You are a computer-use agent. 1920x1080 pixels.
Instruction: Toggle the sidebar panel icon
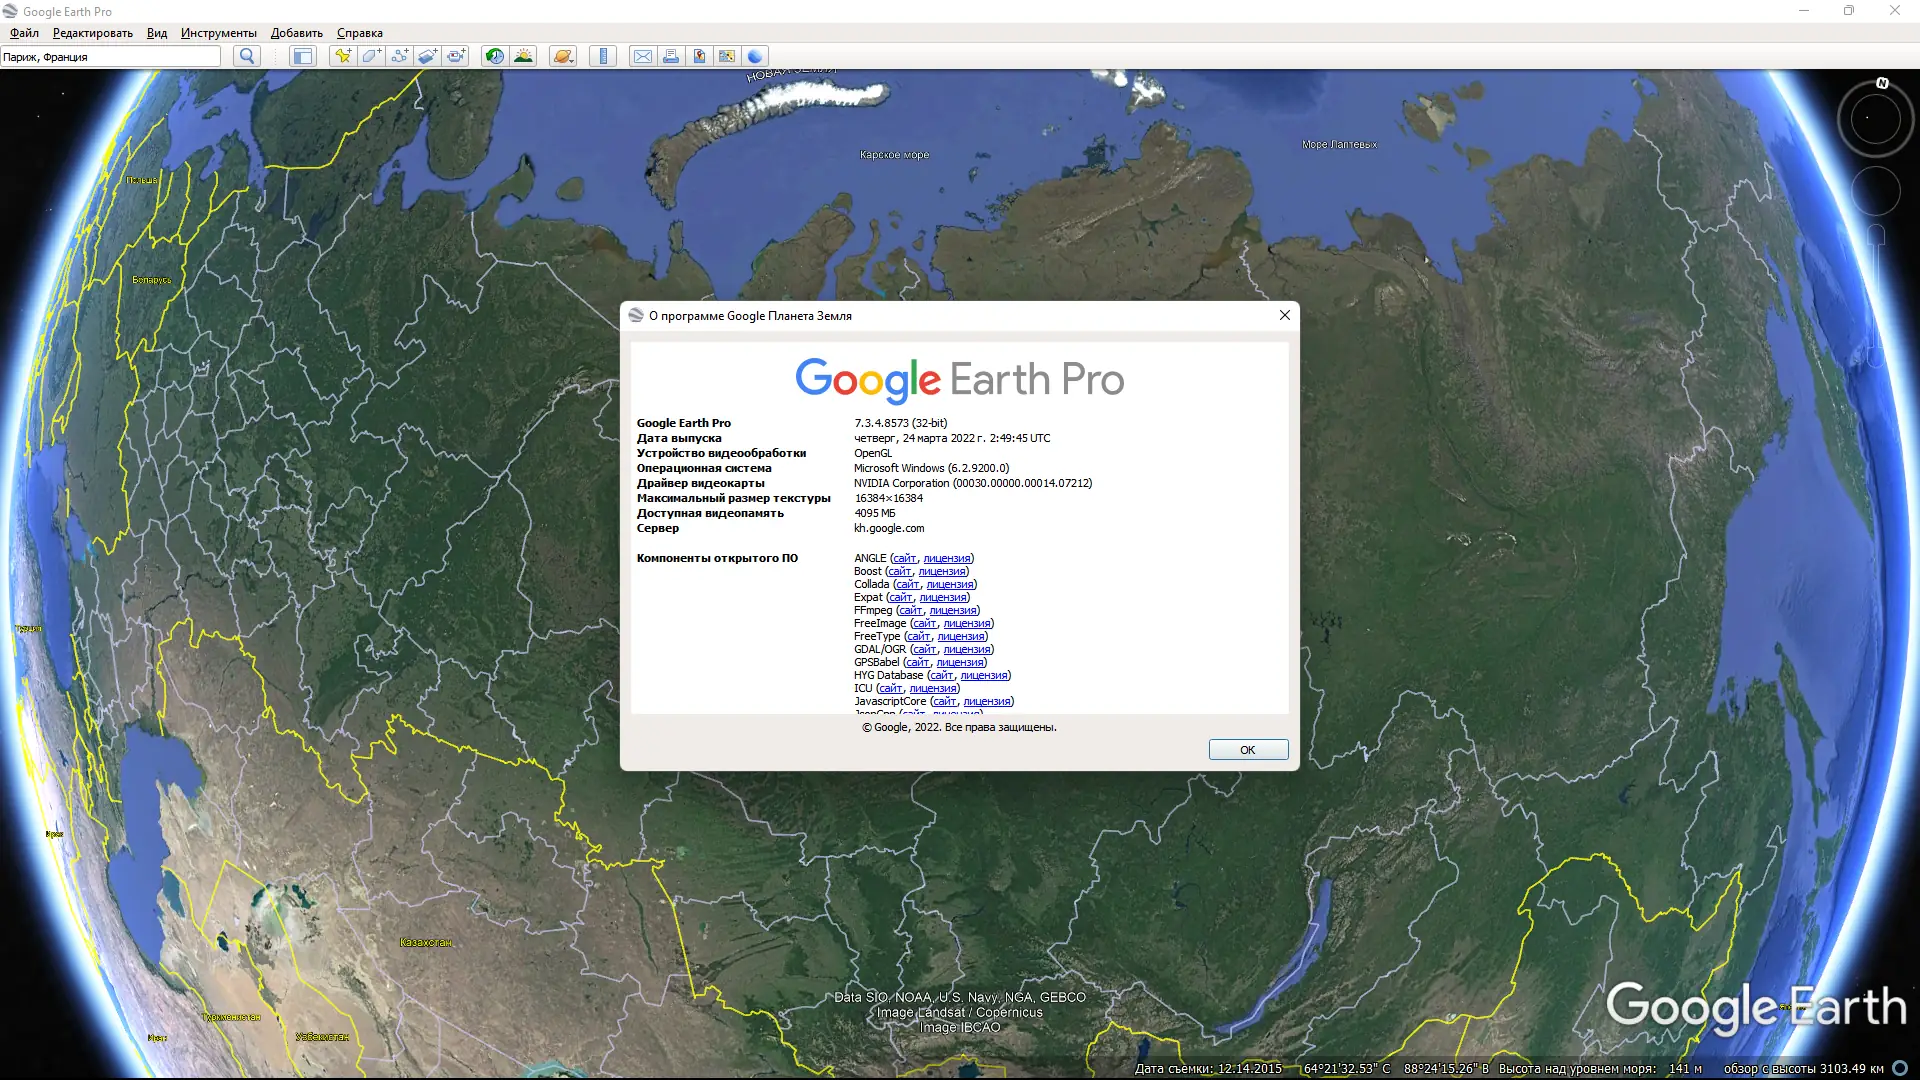[x=302, y=57]
